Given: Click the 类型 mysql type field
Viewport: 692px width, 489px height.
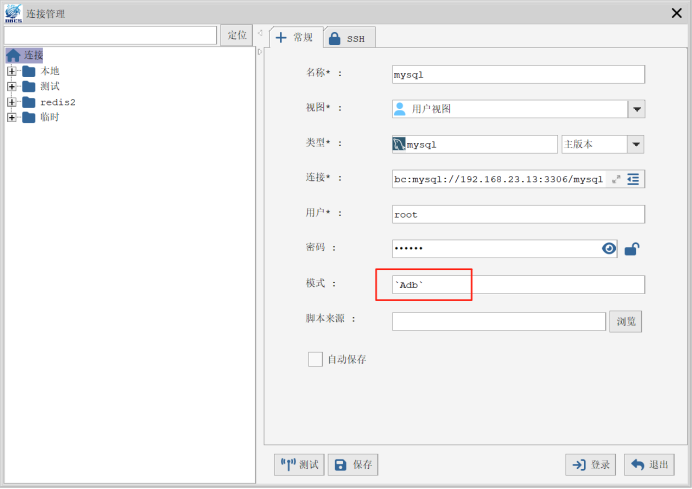Looking at the screenshot, I should click(474, 144).
